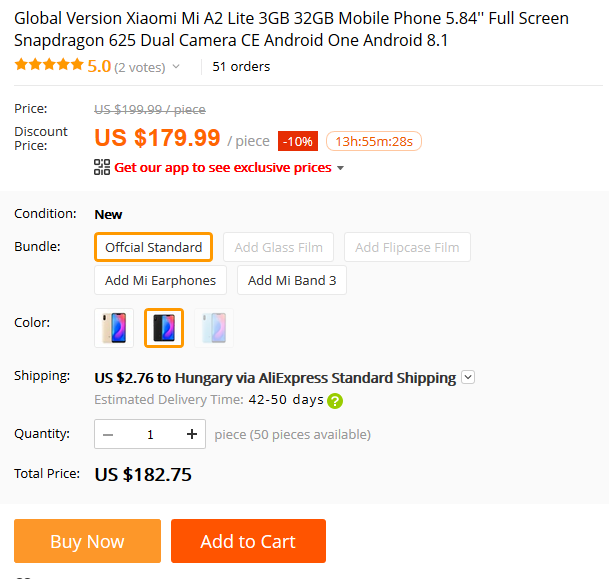This screenshot has height=579, width=609.
Task: Expand the votes rating dropdown arrow
Action: tap(177, 67)
